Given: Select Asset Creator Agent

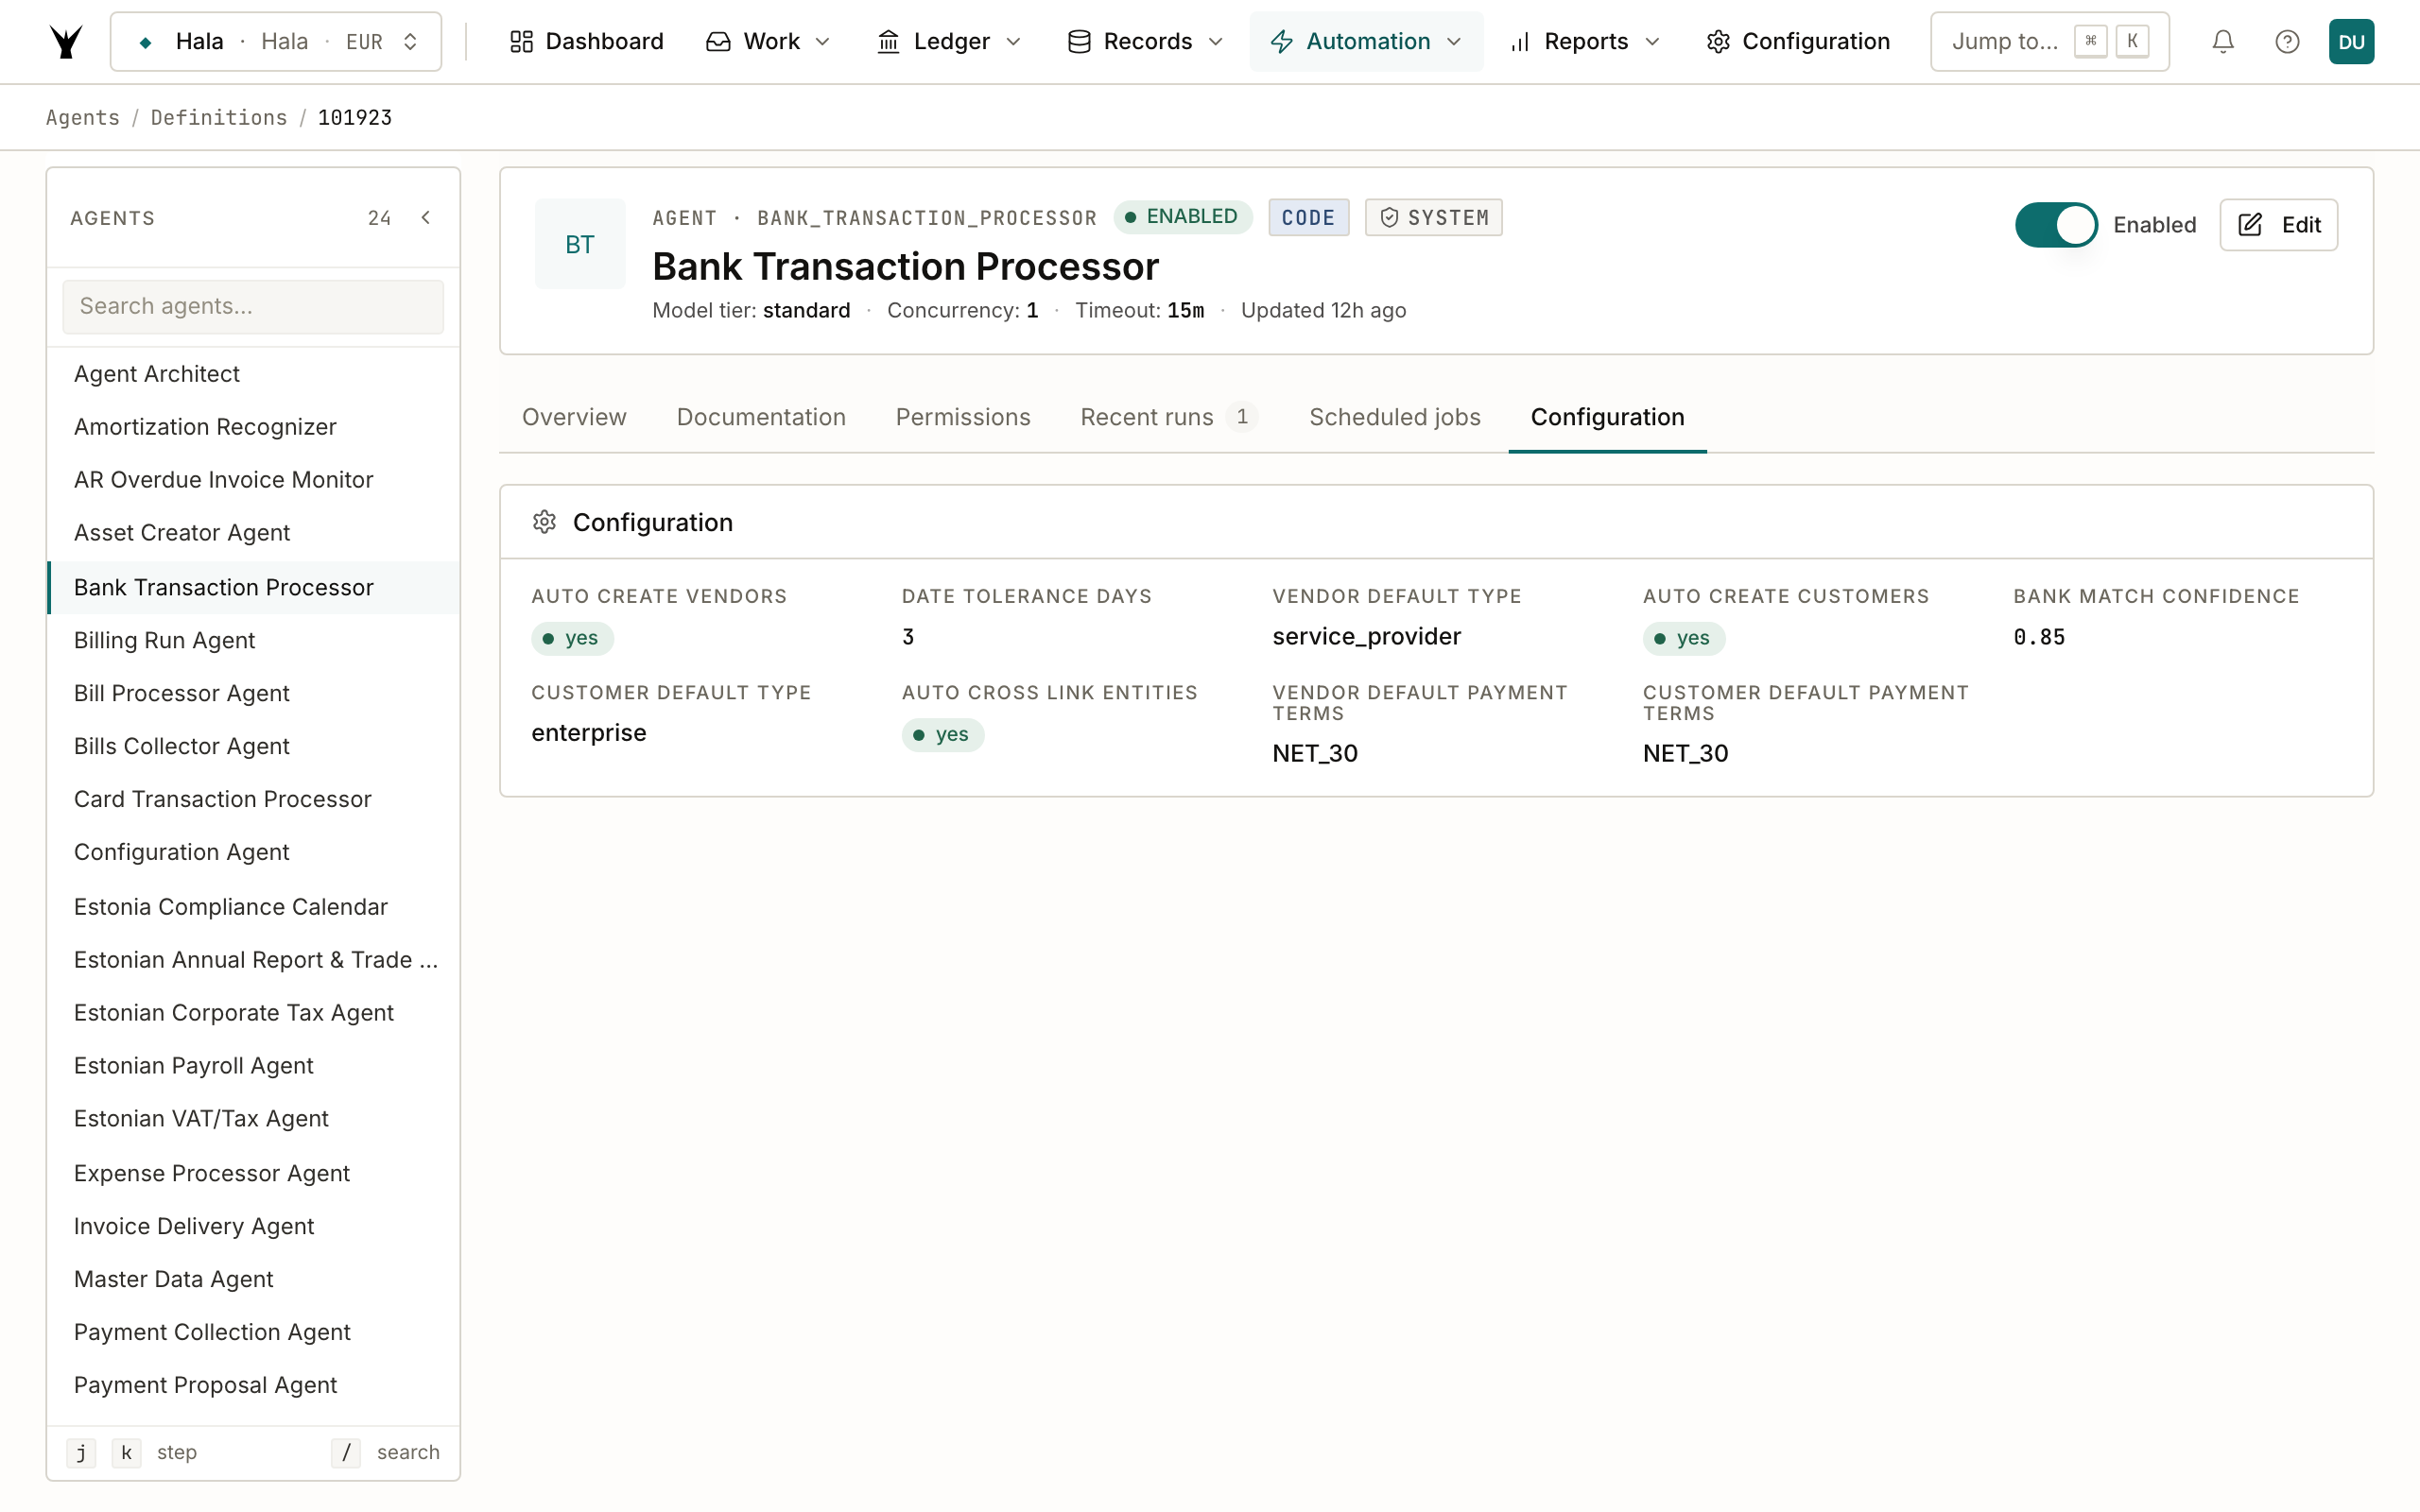Looking at the screenshot, I should 253,533.
